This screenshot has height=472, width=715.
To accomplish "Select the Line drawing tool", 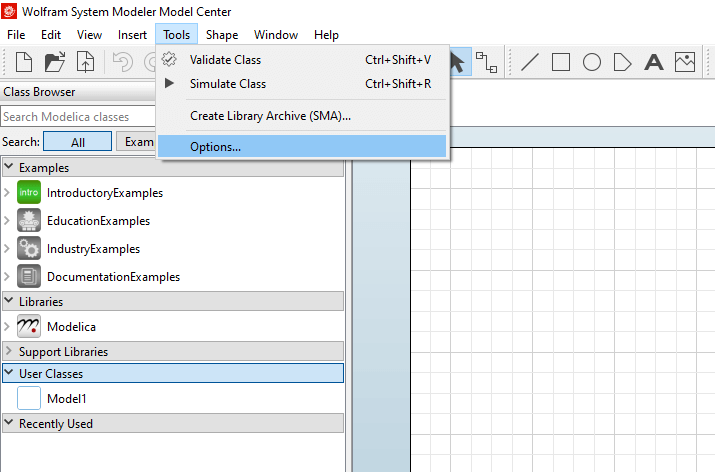I will click(530, 62).
